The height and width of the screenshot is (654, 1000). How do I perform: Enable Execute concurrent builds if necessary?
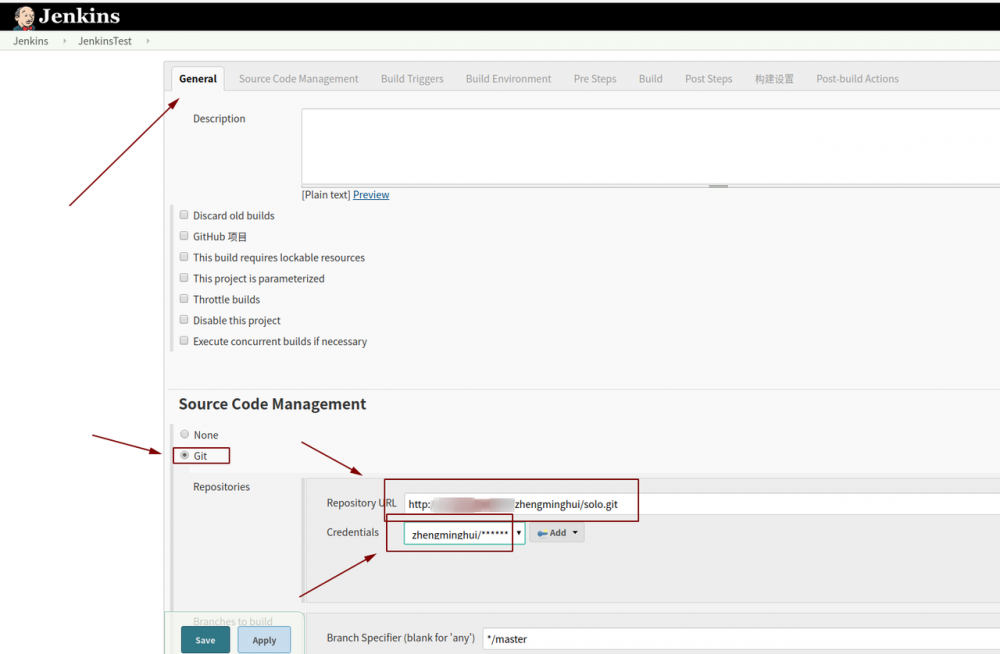click(x=184, y=341)
